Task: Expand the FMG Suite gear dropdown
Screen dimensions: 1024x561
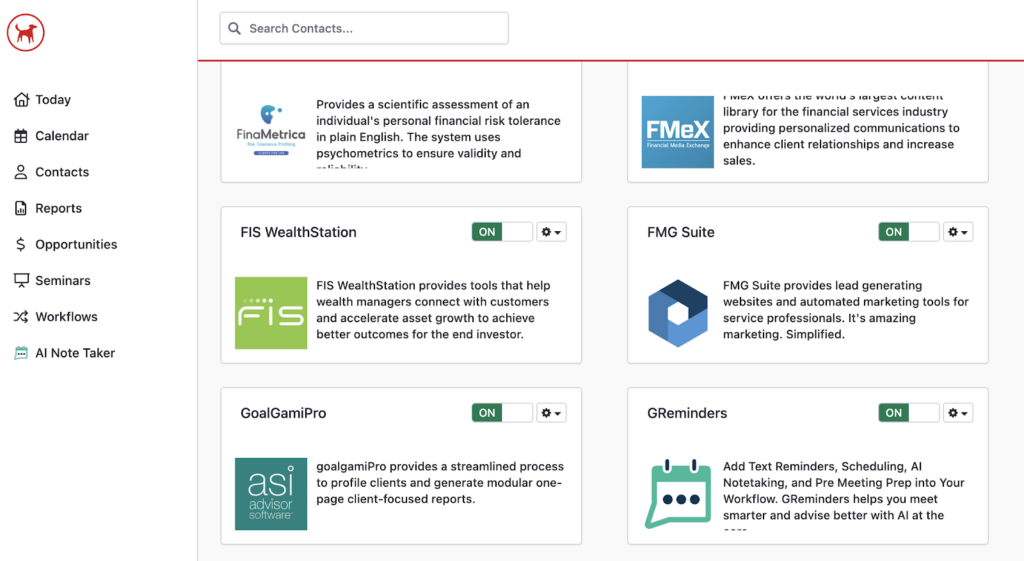Action: point(957,232)
